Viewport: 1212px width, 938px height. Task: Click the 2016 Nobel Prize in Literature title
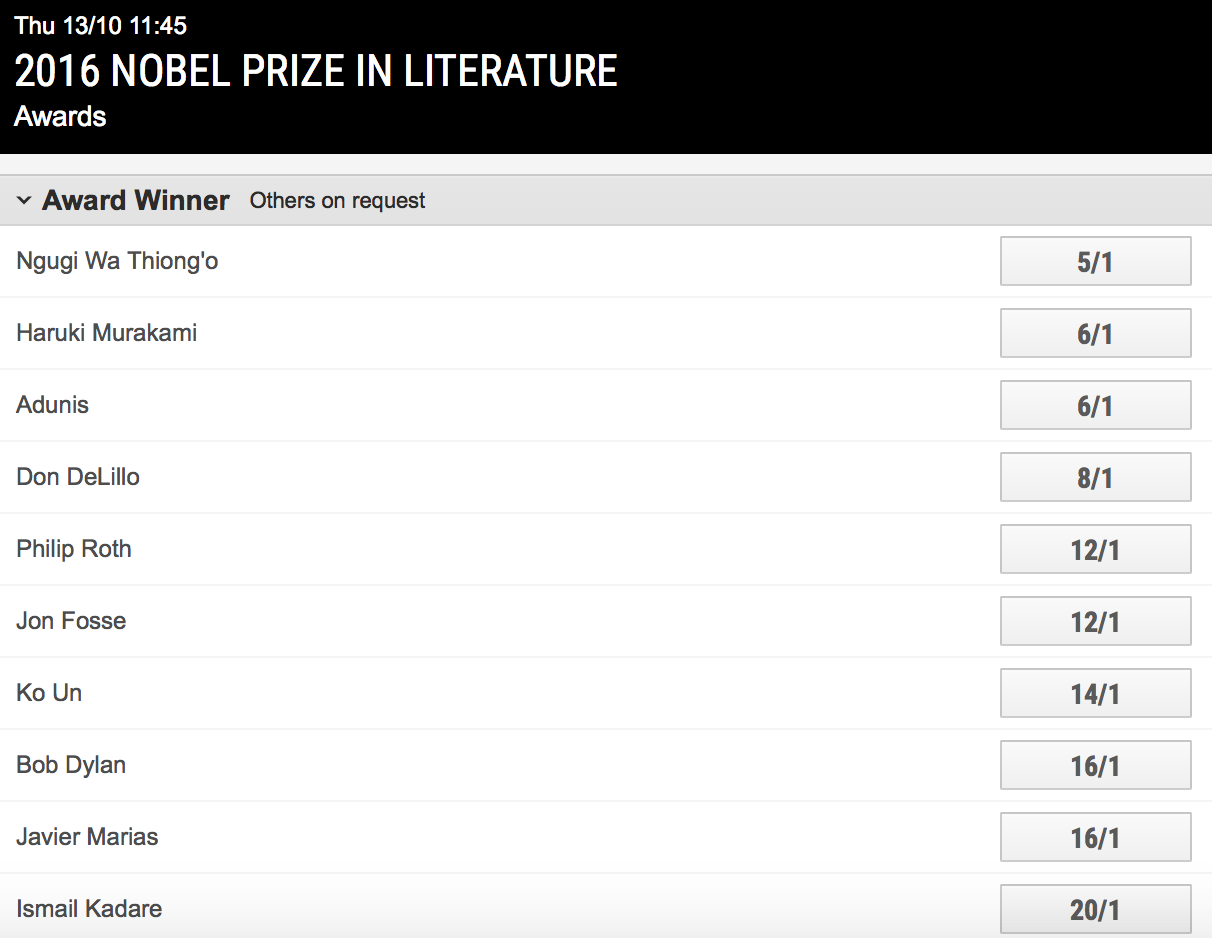tap(316, 71)
